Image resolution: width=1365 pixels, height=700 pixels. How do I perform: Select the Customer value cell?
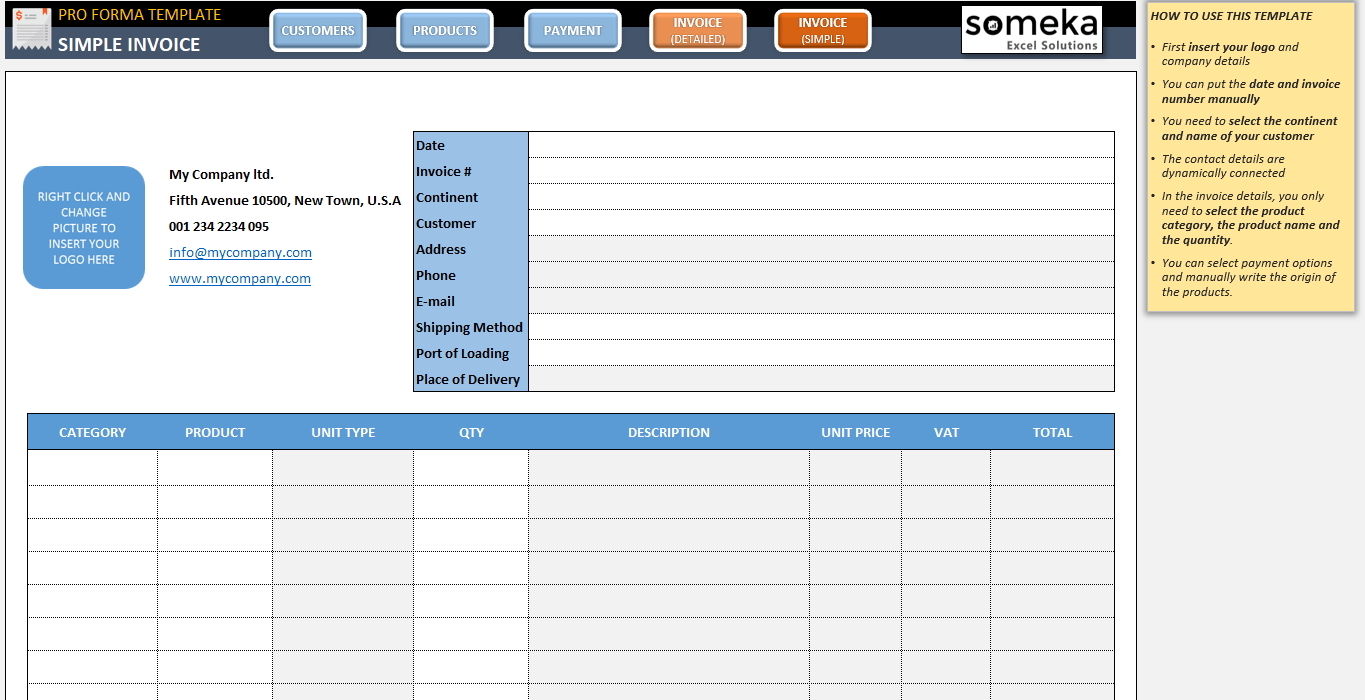tap(821, 223)
